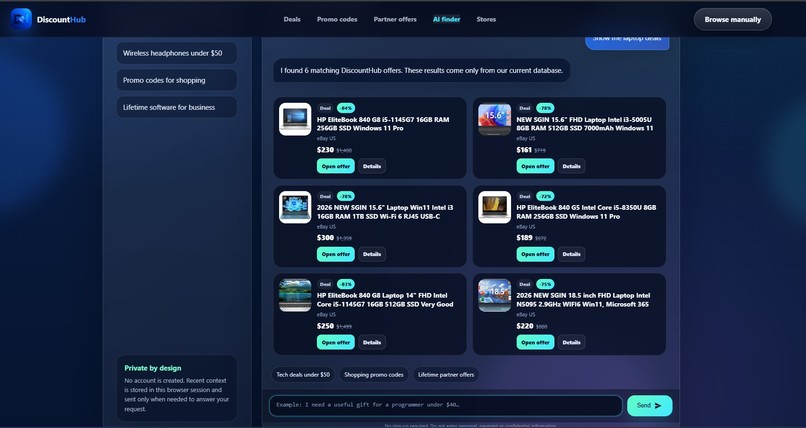The width and height of the screenshot is (806, 428).
Task: Click the Browse manually button
Action: pyautogui.click(x=732, y=20)
